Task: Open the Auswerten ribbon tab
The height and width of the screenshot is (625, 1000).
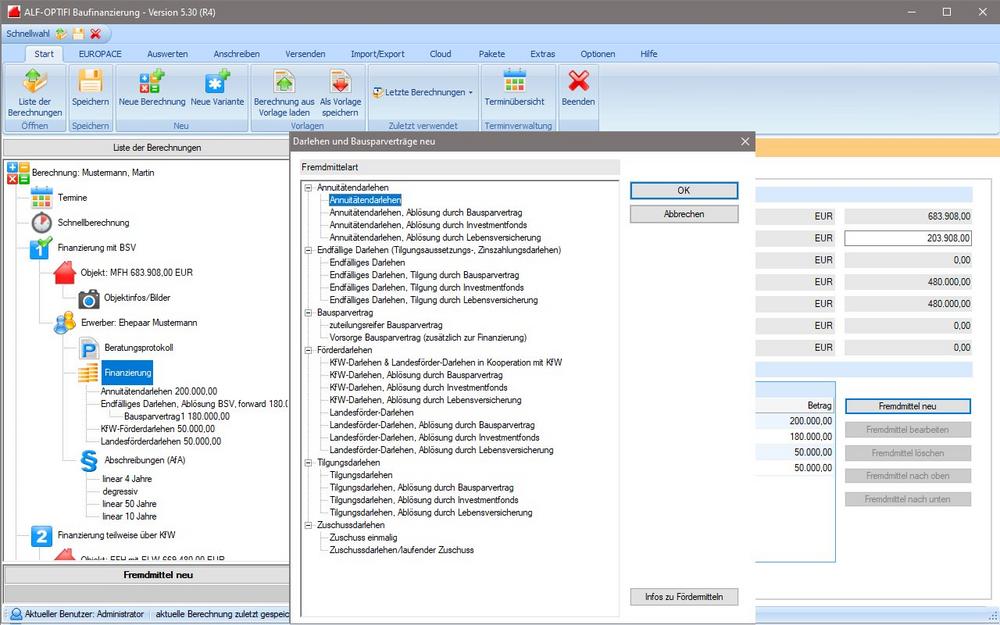Action: [167, 53]
